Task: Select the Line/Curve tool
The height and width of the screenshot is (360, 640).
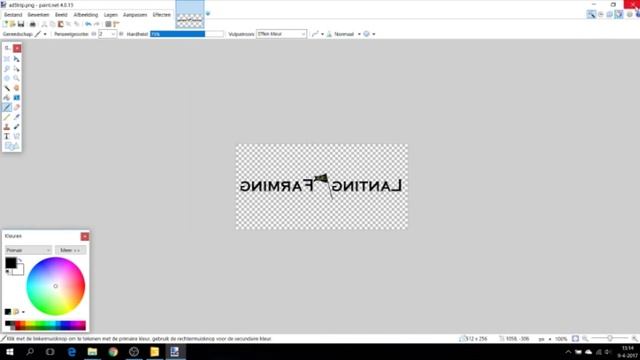Action: tap(17, 137)
